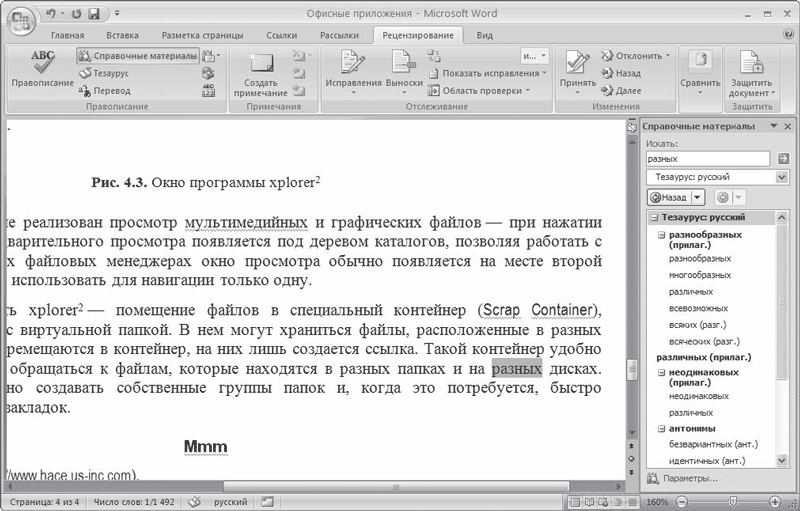Collapse the Тезаурус: русский results section
The image size is (800, 511).
[x=654, y=217]
